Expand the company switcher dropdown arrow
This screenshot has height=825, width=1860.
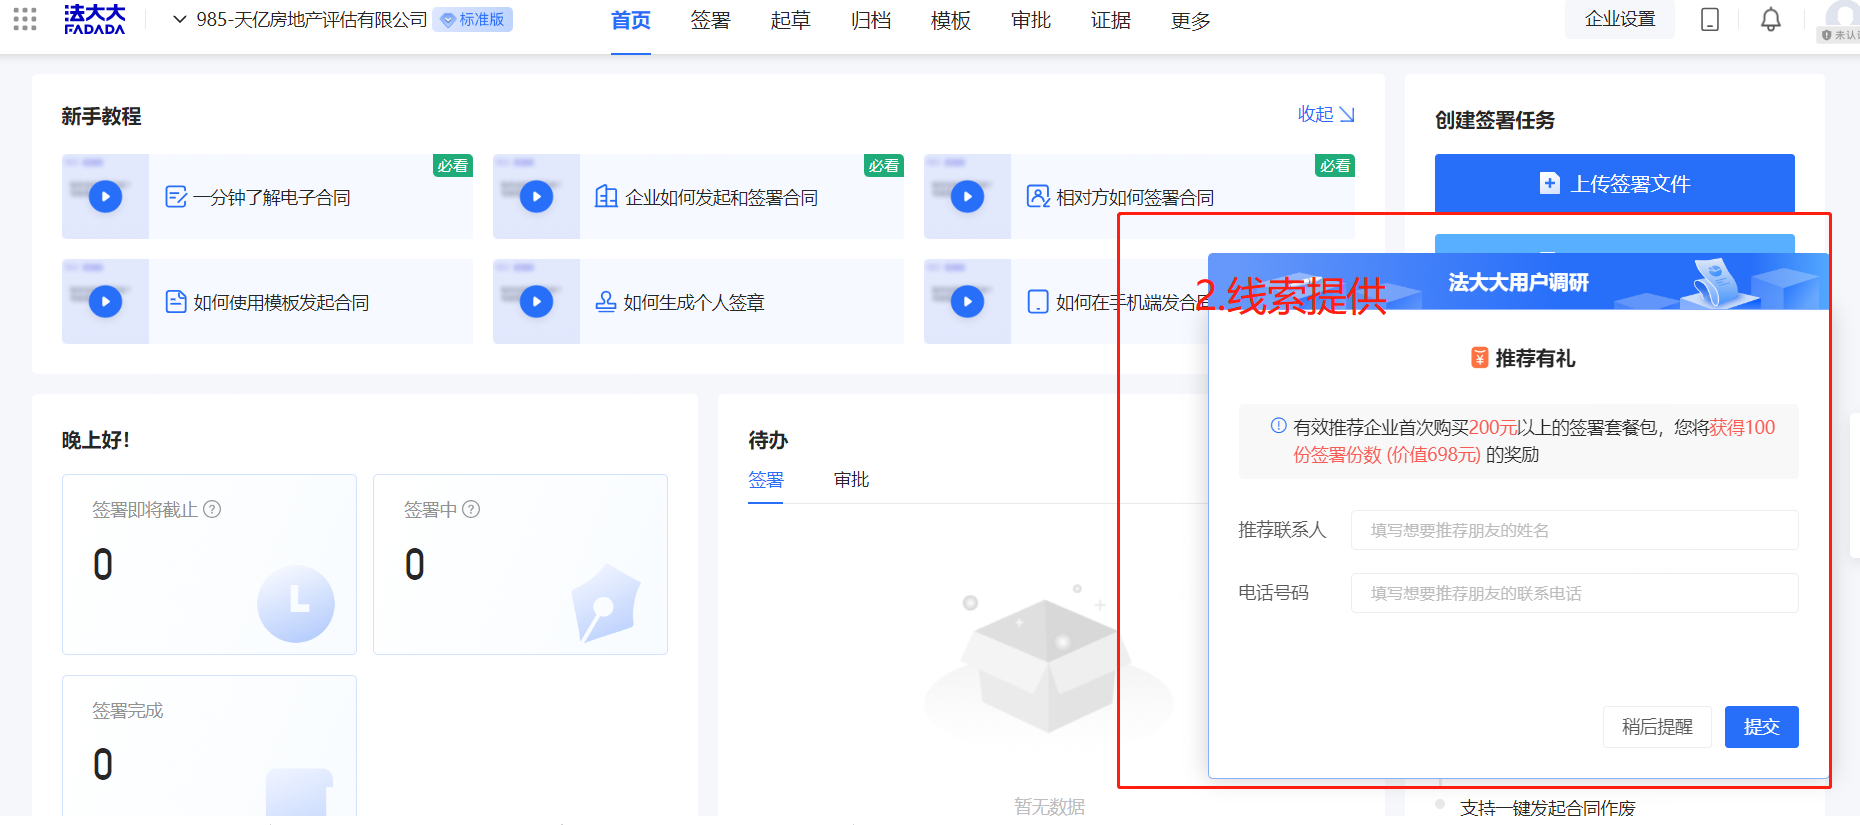tap(180, 19)
